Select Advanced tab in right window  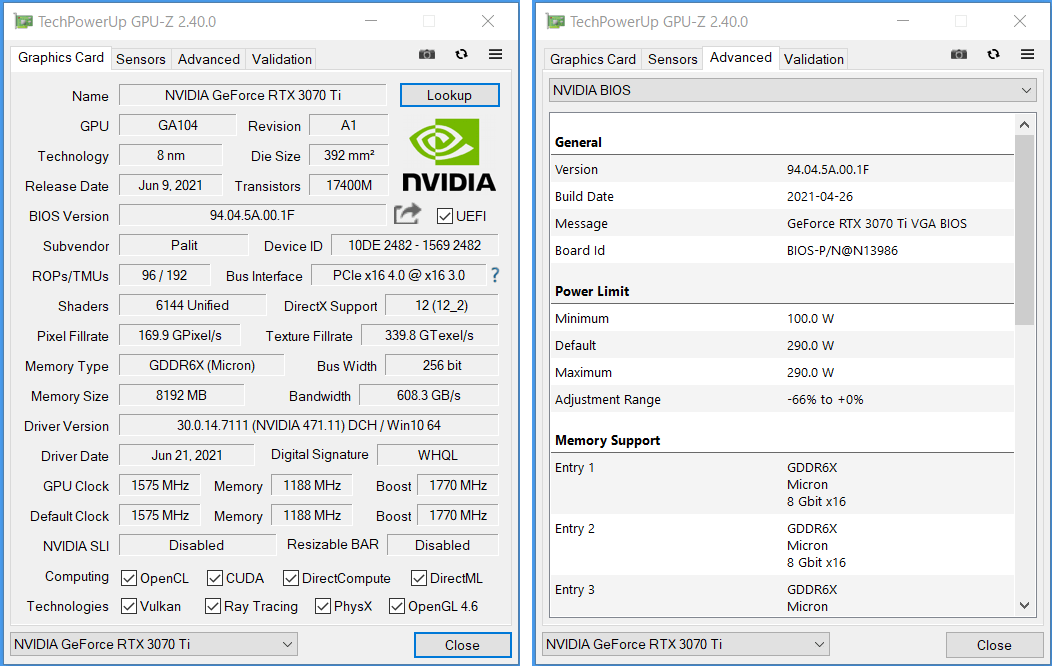(x=741, y=58)
